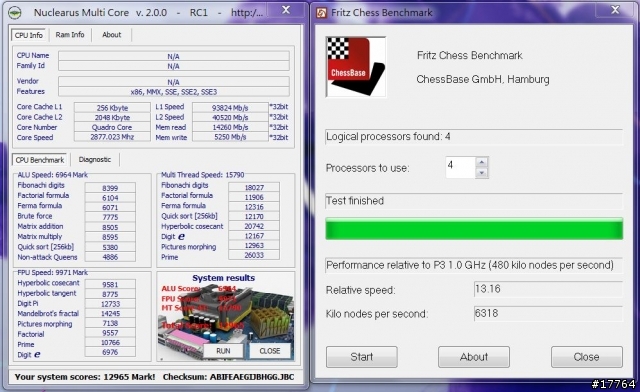Click the Mem read value 14260 Mb/s
The height and width of the screenshot is (392, 640).
(x=230, y=127)
